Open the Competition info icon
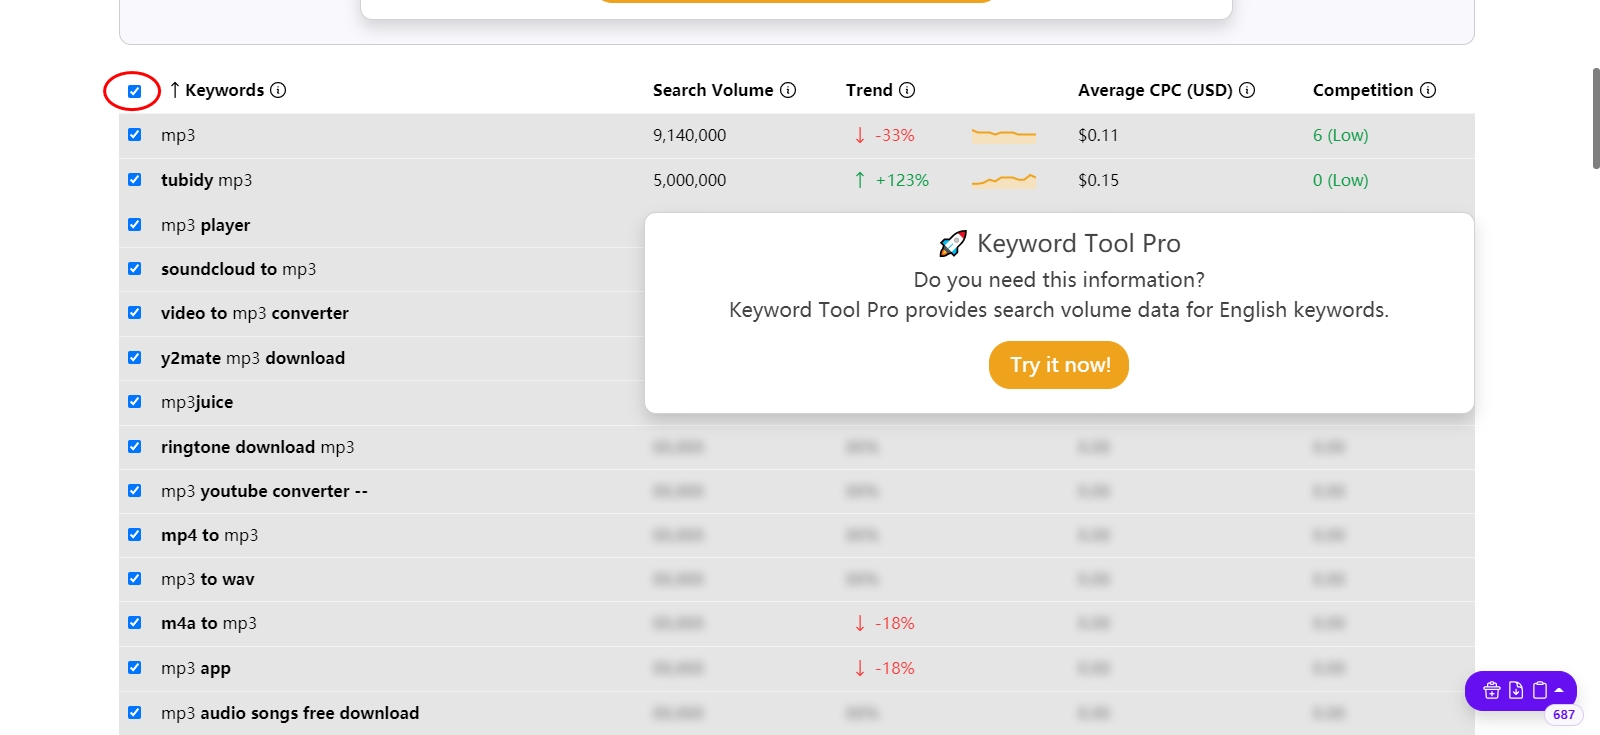Screen dimensions: 1600x735 pos(1428,90)
